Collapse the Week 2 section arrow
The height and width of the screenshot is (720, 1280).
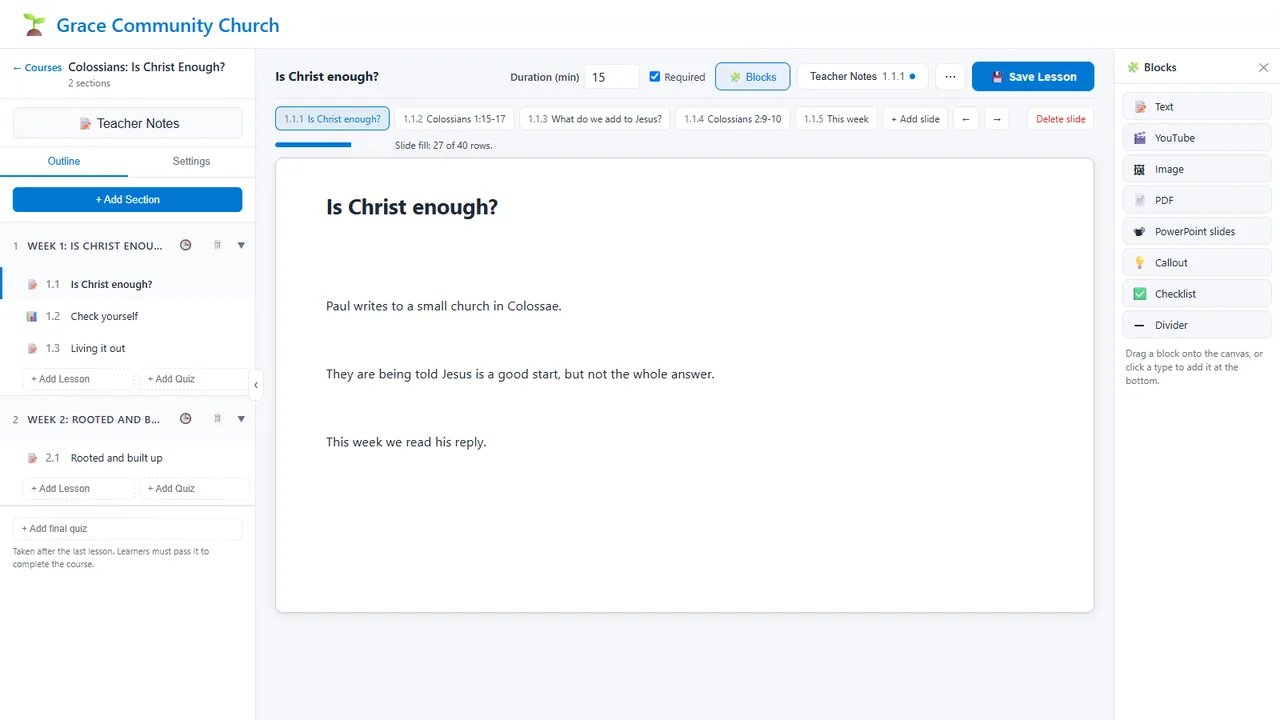[x=241, y=419]
